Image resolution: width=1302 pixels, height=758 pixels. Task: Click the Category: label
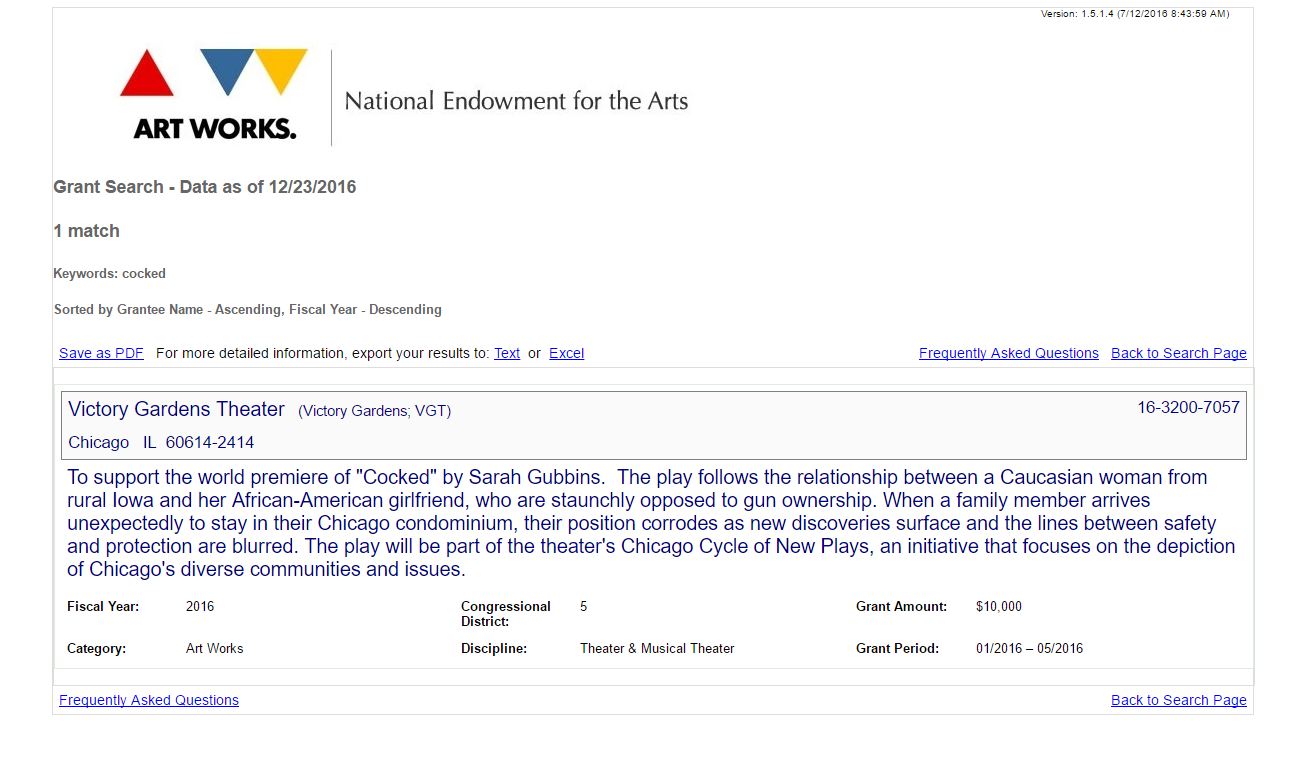[x=97, y=648]
